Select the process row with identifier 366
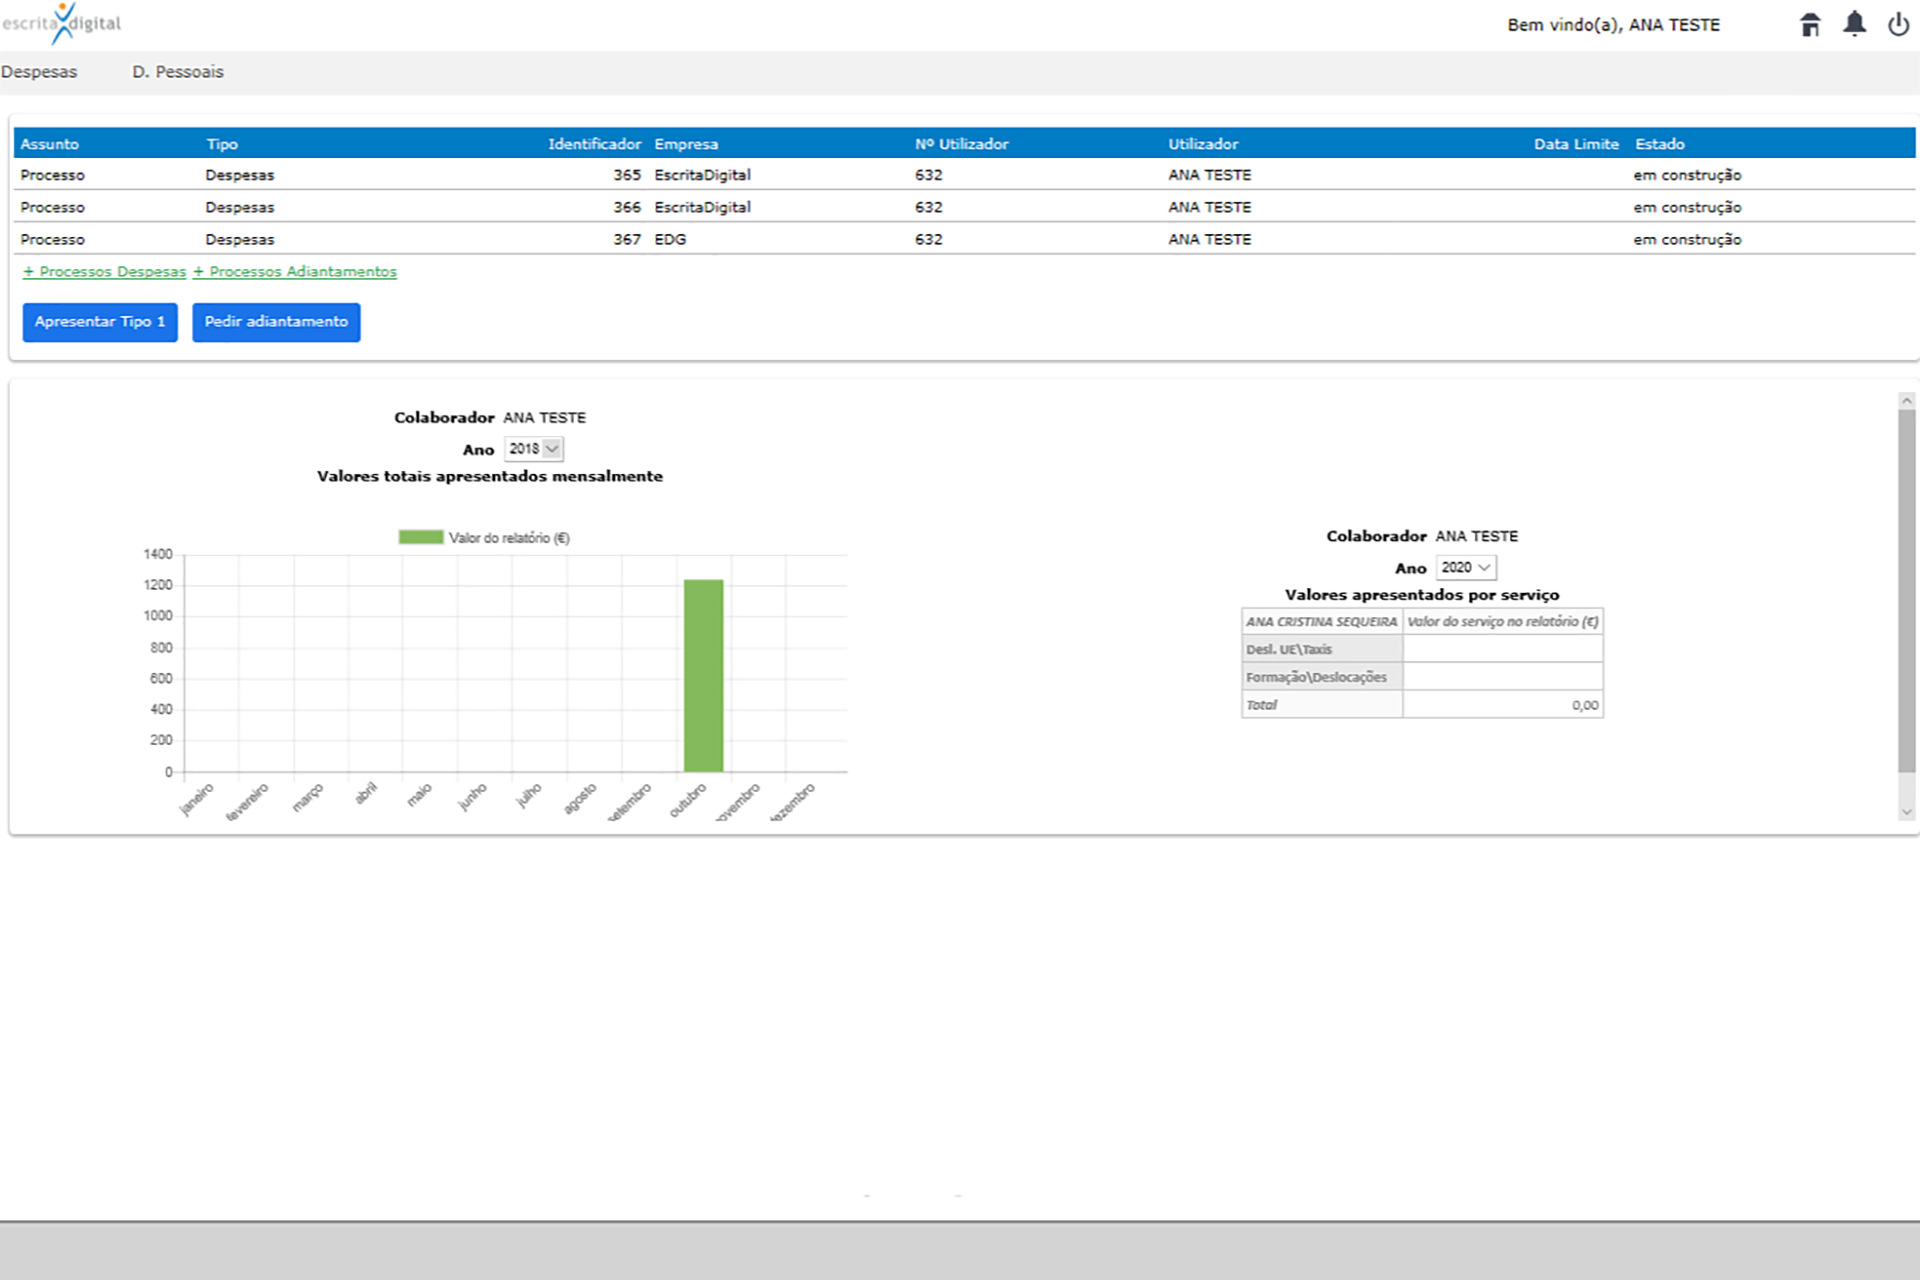This screenshot has height=1280, width=1920. tap(964, 207)
